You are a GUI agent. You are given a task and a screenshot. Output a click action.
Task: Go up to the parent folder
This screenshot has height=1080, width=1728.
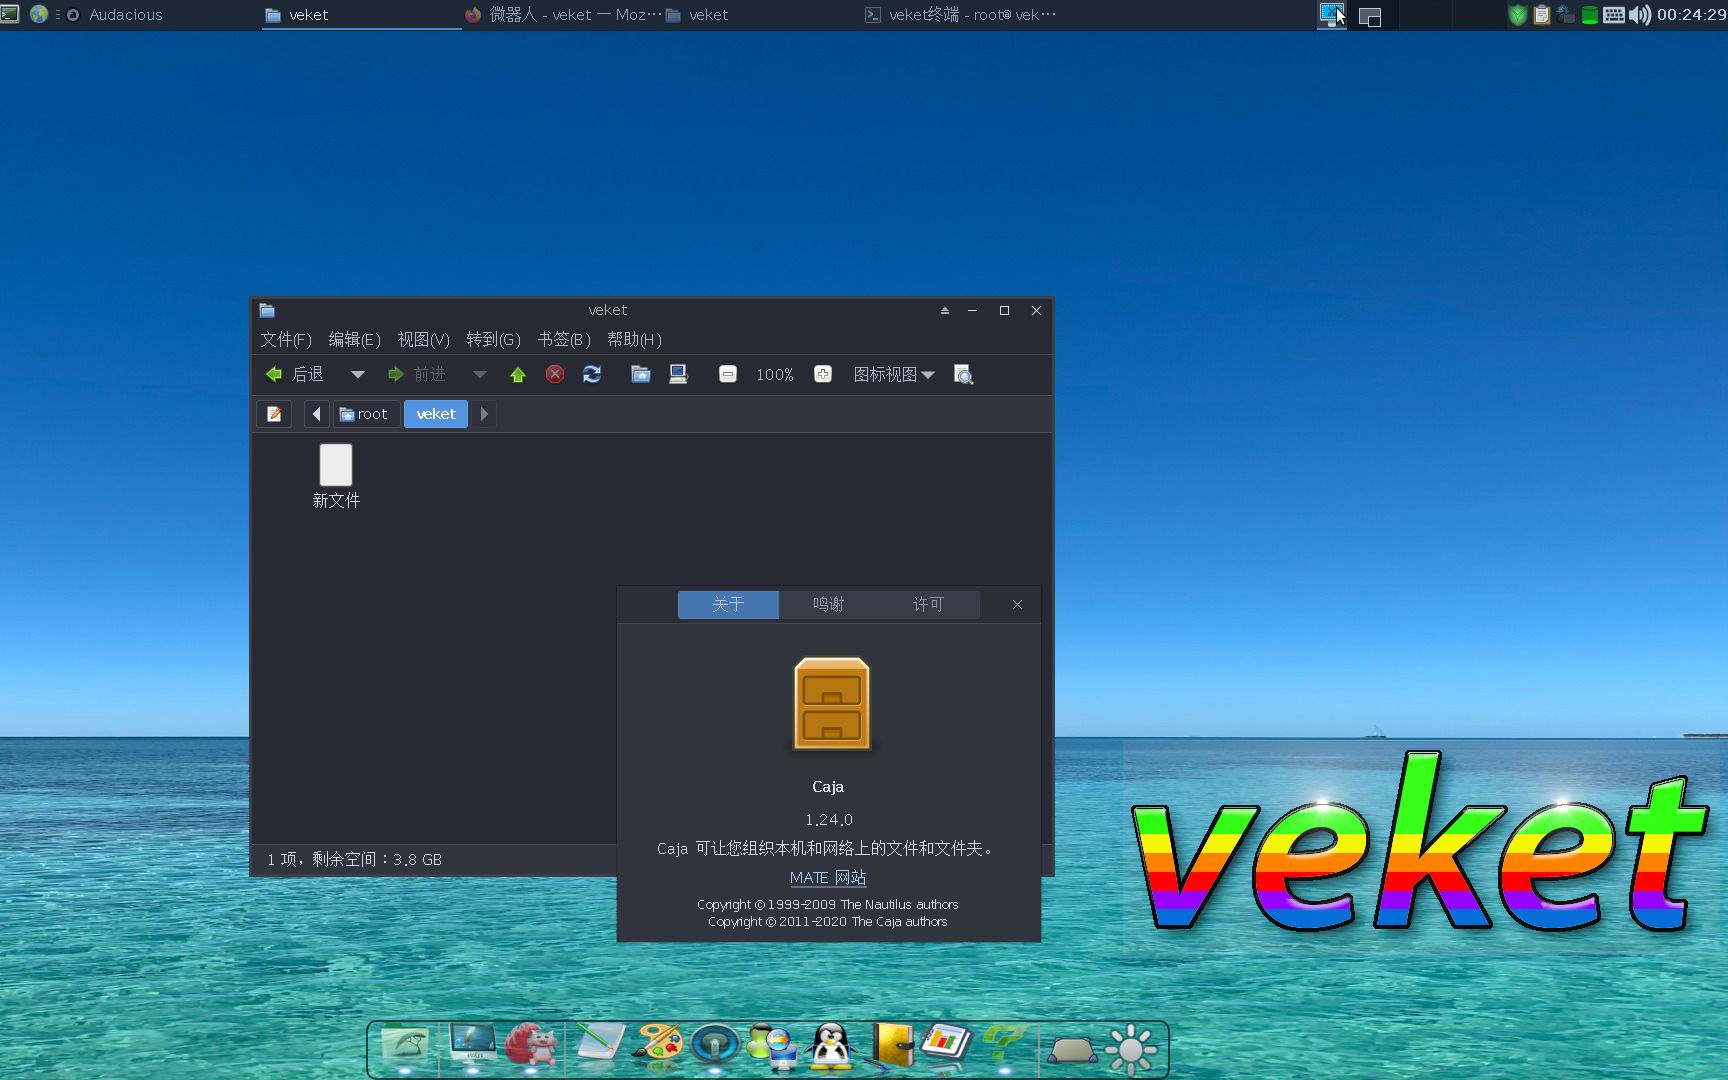click(518, 375)
